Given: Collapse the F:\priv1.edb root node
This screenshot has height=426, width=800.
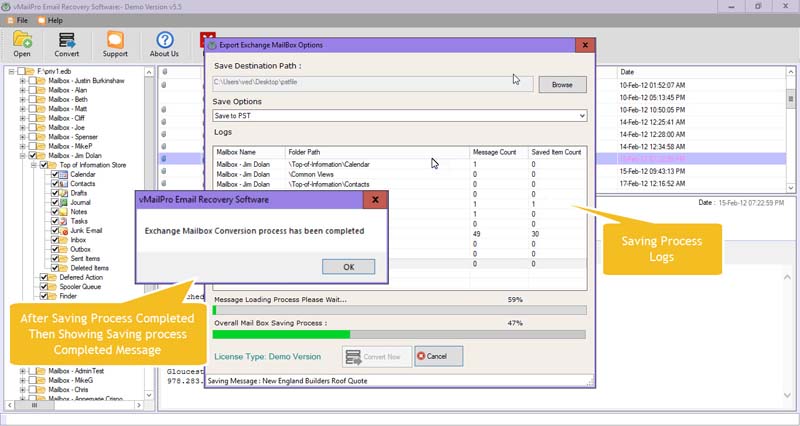Looking at the screenshot, I should pos(11,71).
